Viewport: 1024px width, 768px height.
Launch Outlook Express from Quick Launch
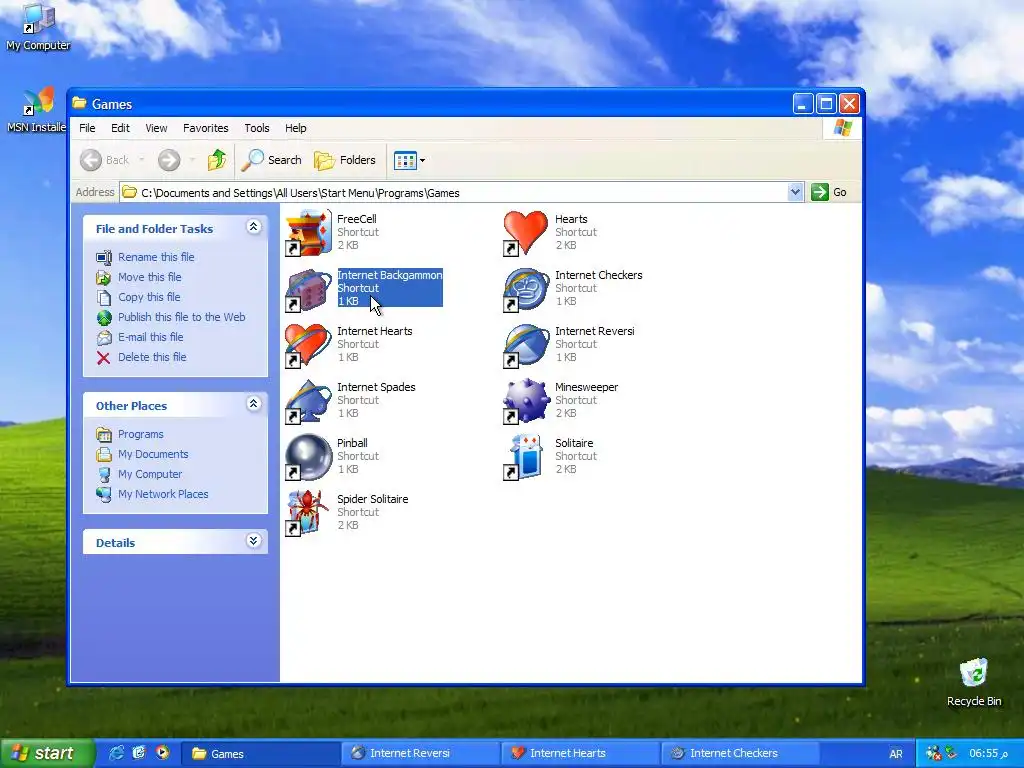(x=139, y=753)
